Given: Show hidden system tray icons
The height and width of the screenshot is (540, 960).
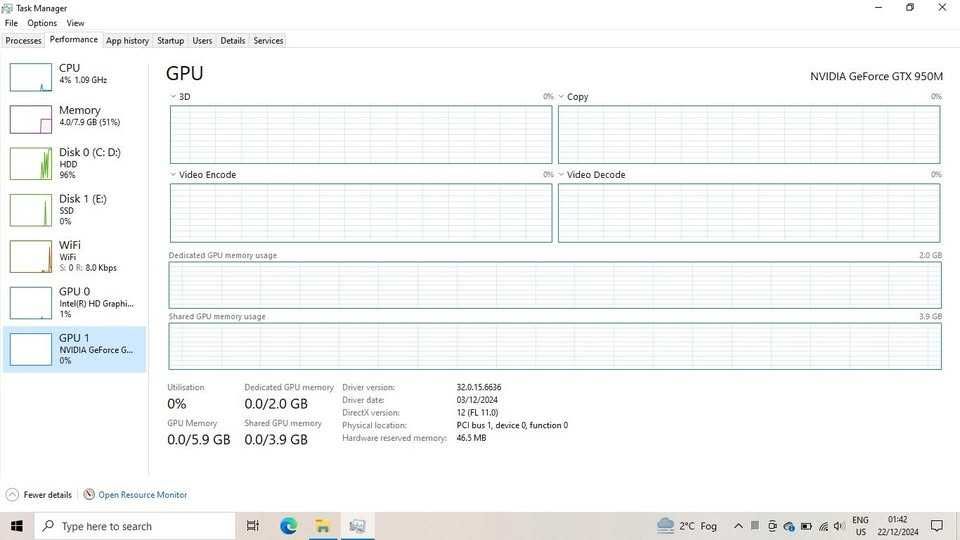Looking at the screenshot, I should (738, 526).
